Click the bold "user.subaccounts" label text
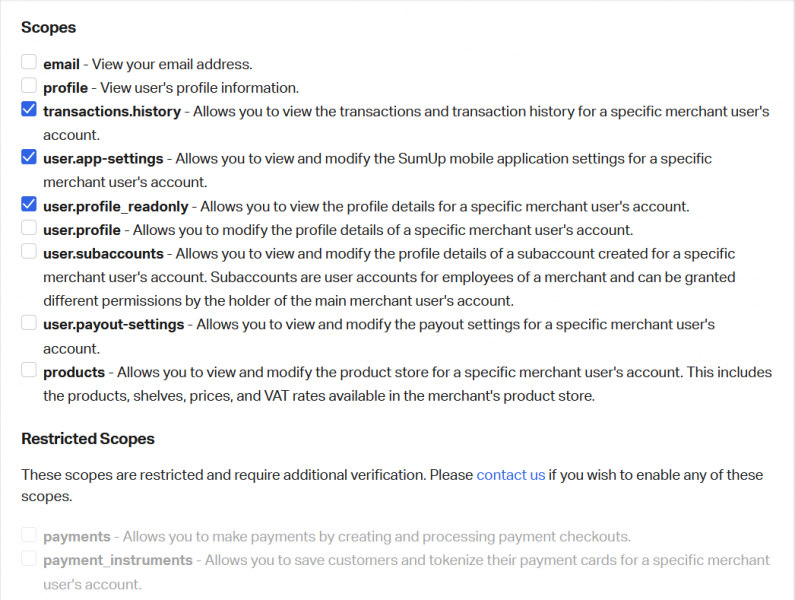795x600 pixels. point(103,253)
